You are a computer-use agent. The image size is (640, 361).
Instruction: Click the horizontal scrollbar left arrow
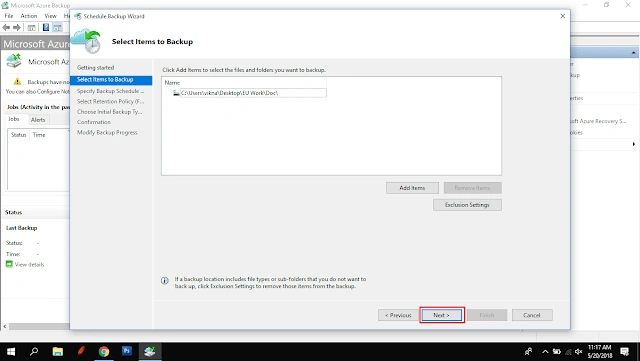[x=4, y=326]
